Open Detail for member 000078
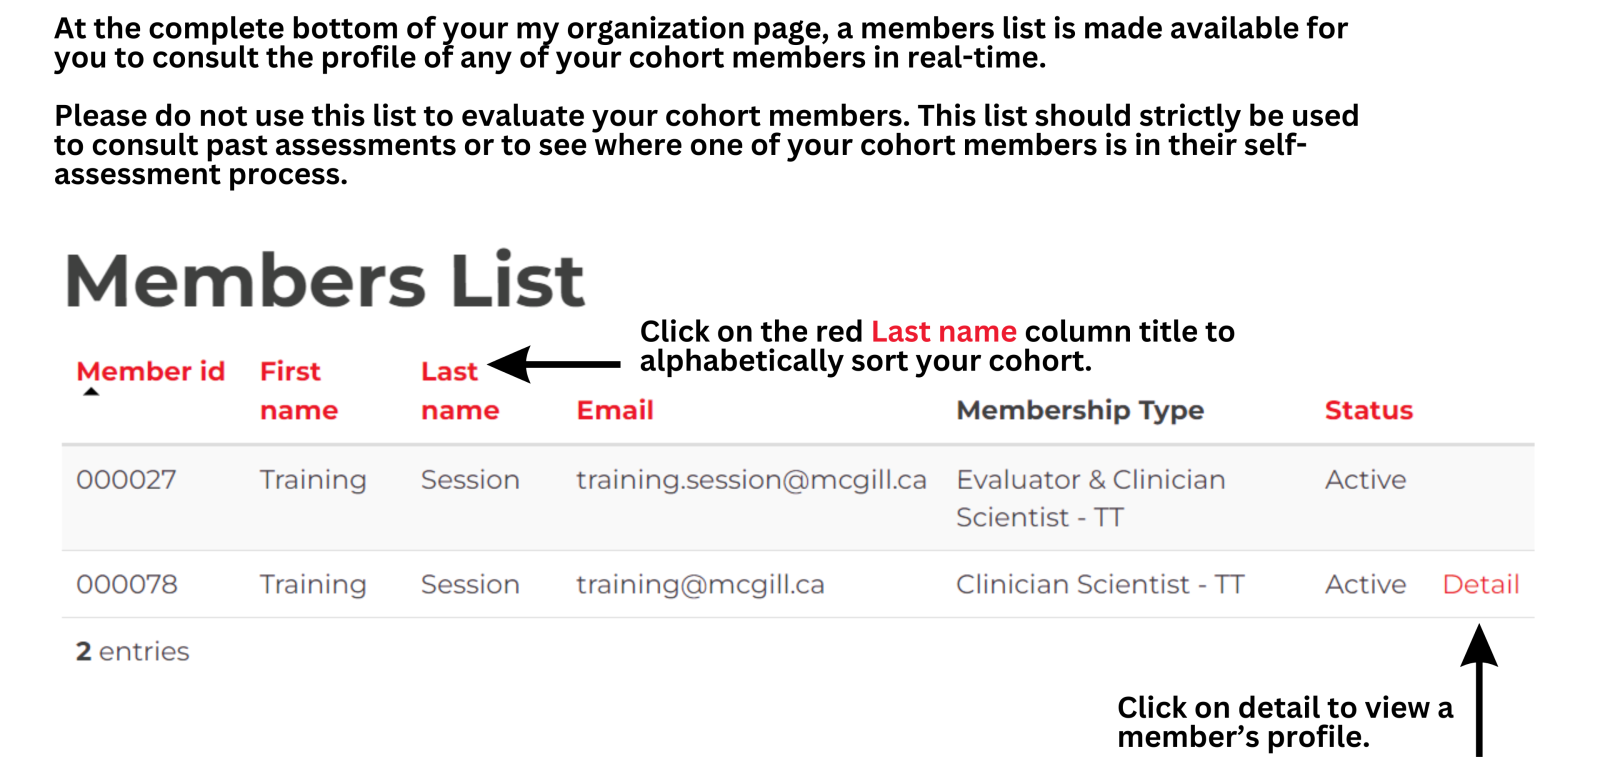 point(1481,584)
